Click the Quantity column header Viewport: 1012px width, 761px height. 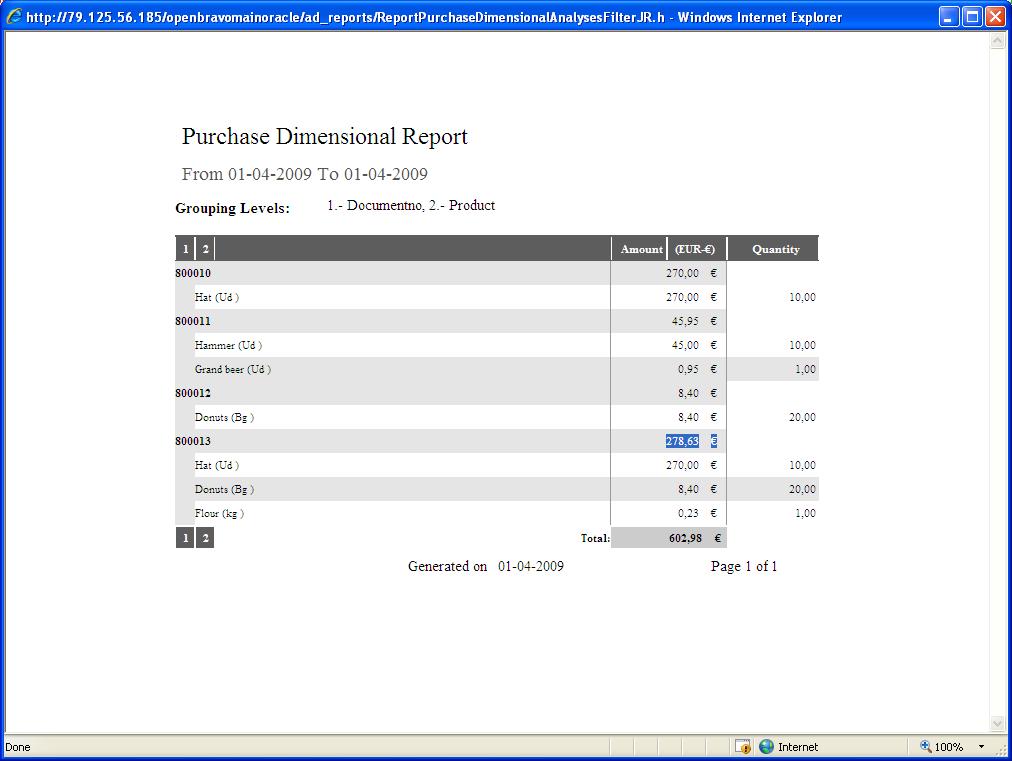pos(775,249)
